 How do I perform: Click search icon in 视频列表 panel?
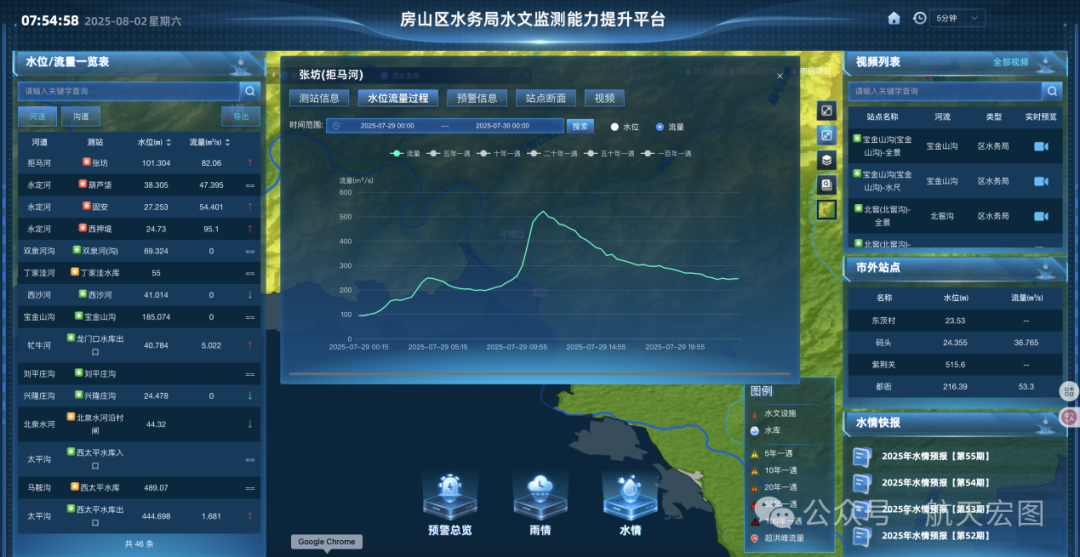click(1051, 91)
